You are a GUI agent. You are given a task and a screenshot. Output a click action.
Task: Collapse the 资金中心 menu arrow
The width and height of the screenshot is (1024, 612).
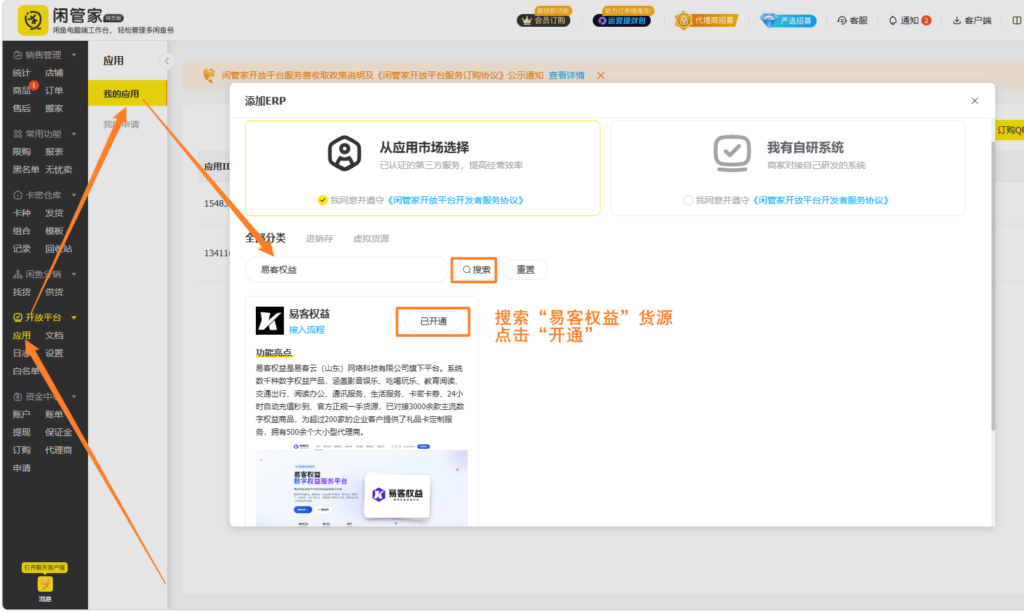click(x=74, y=396)
